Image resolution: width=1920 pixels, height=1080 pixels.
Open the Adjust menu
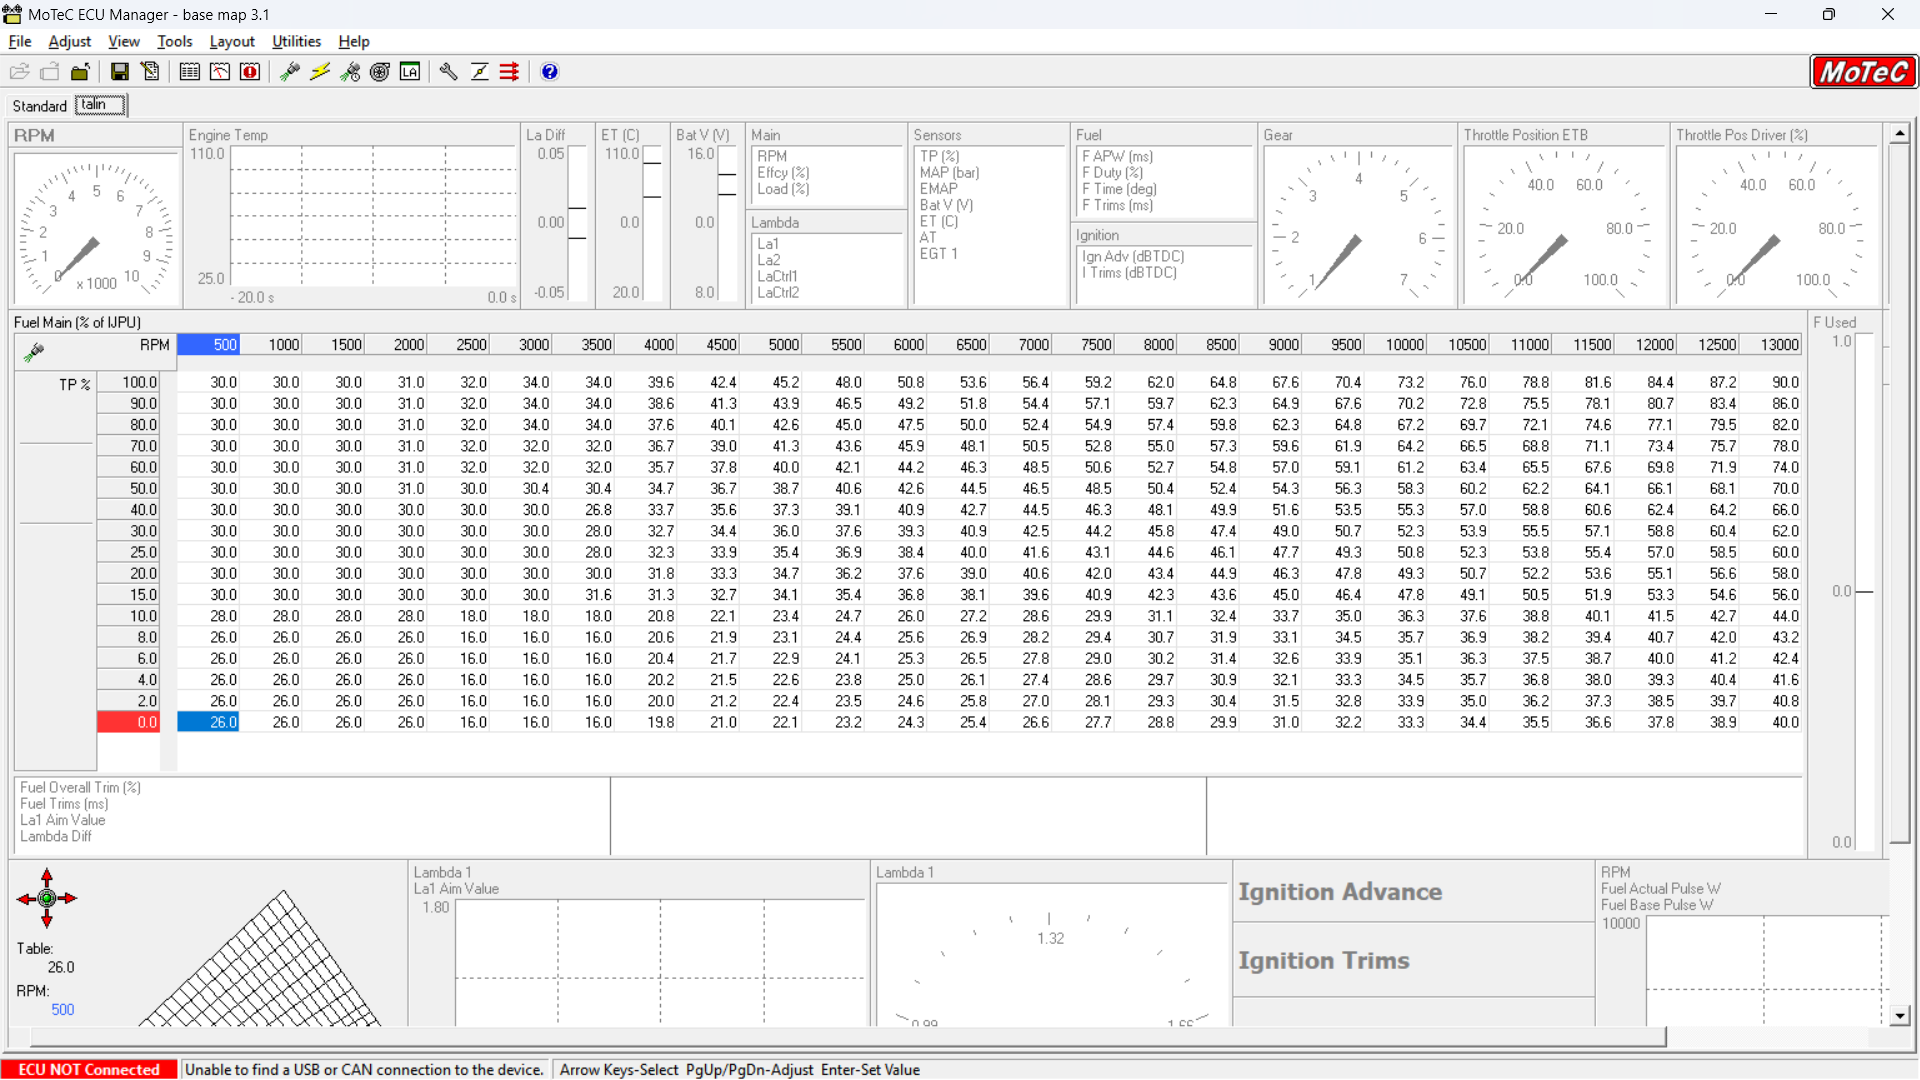tap(69, 41)
